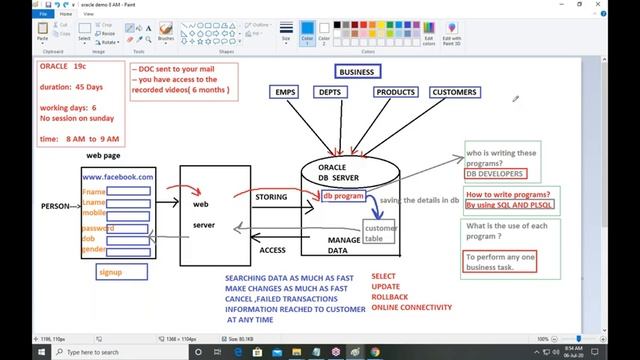Open the Action Center notifications icon

595,352
